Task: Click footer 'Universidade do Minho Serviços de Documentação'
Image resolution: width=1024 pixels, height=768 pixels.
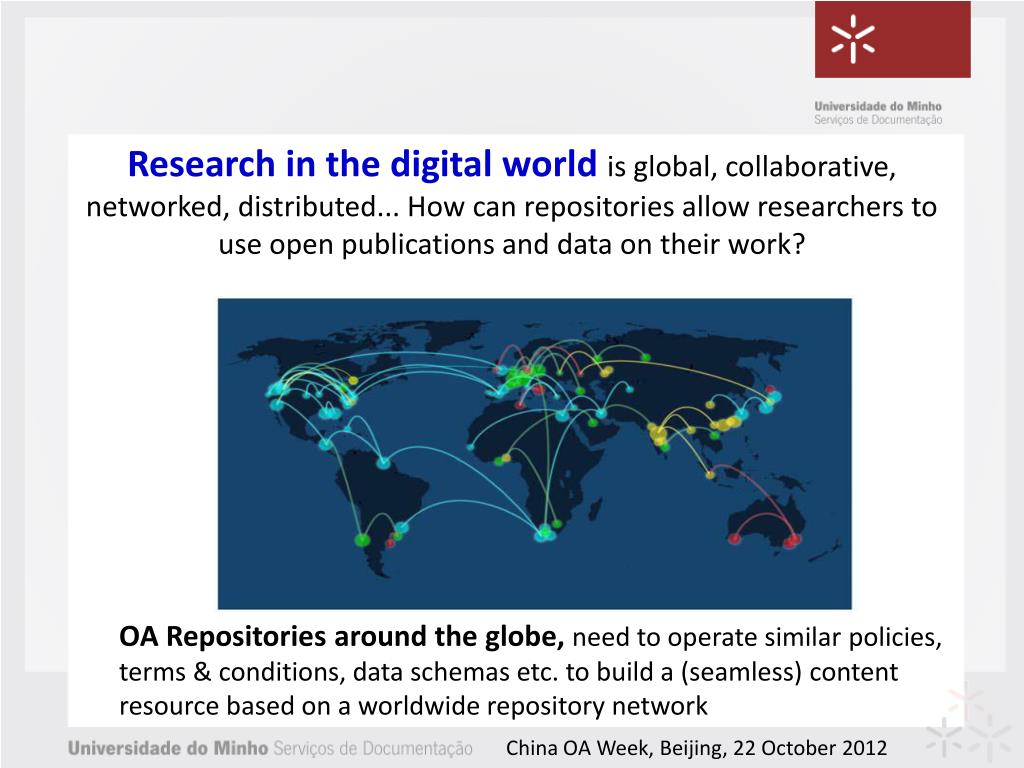Action: [270, 748]
